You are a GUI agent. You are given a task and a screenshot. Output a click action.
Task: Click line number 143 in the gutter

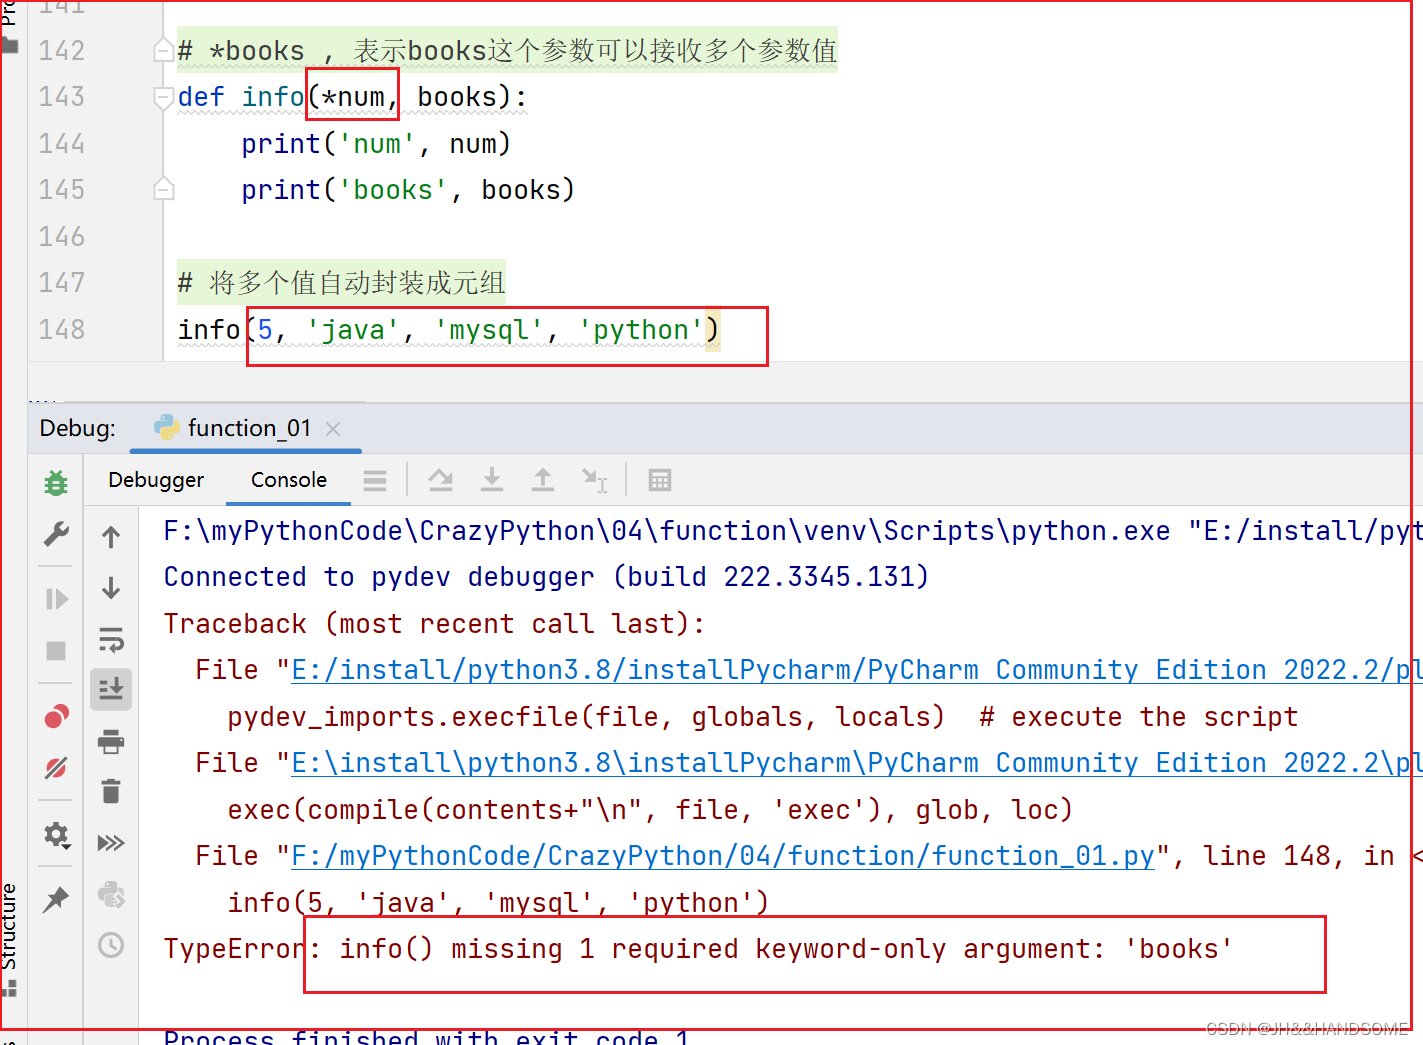coord(62,97)
